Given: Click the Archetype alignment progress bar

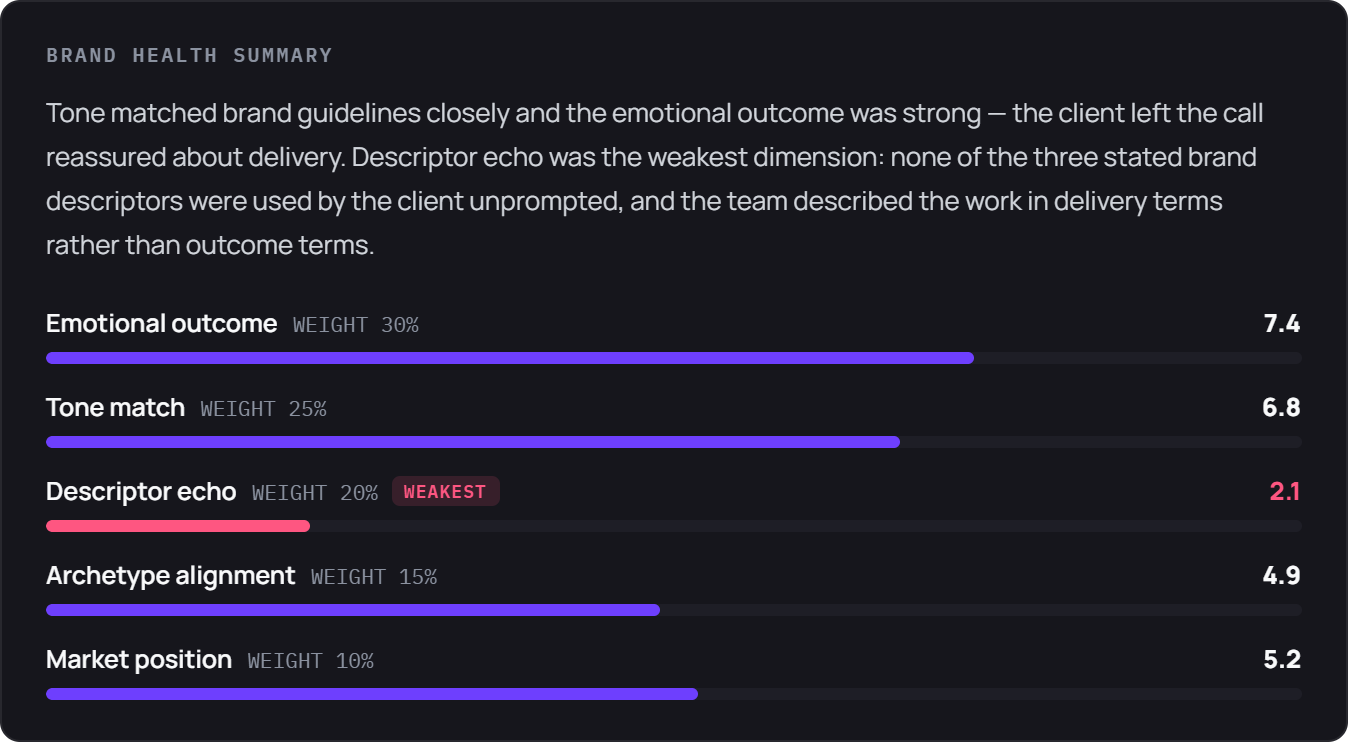Looking at the screenshot, I should (674, 610).
